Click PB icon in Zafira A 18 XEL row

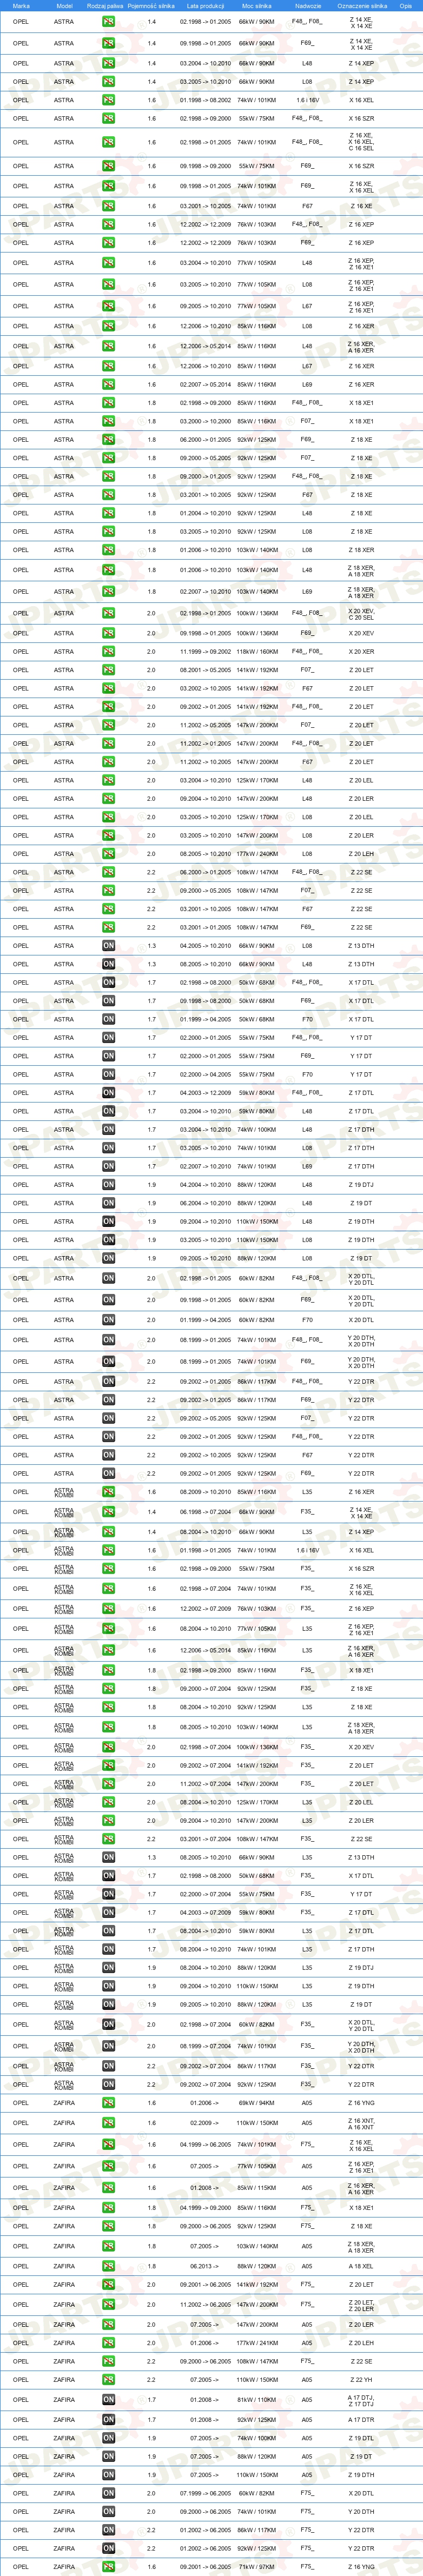point(108,2267)
